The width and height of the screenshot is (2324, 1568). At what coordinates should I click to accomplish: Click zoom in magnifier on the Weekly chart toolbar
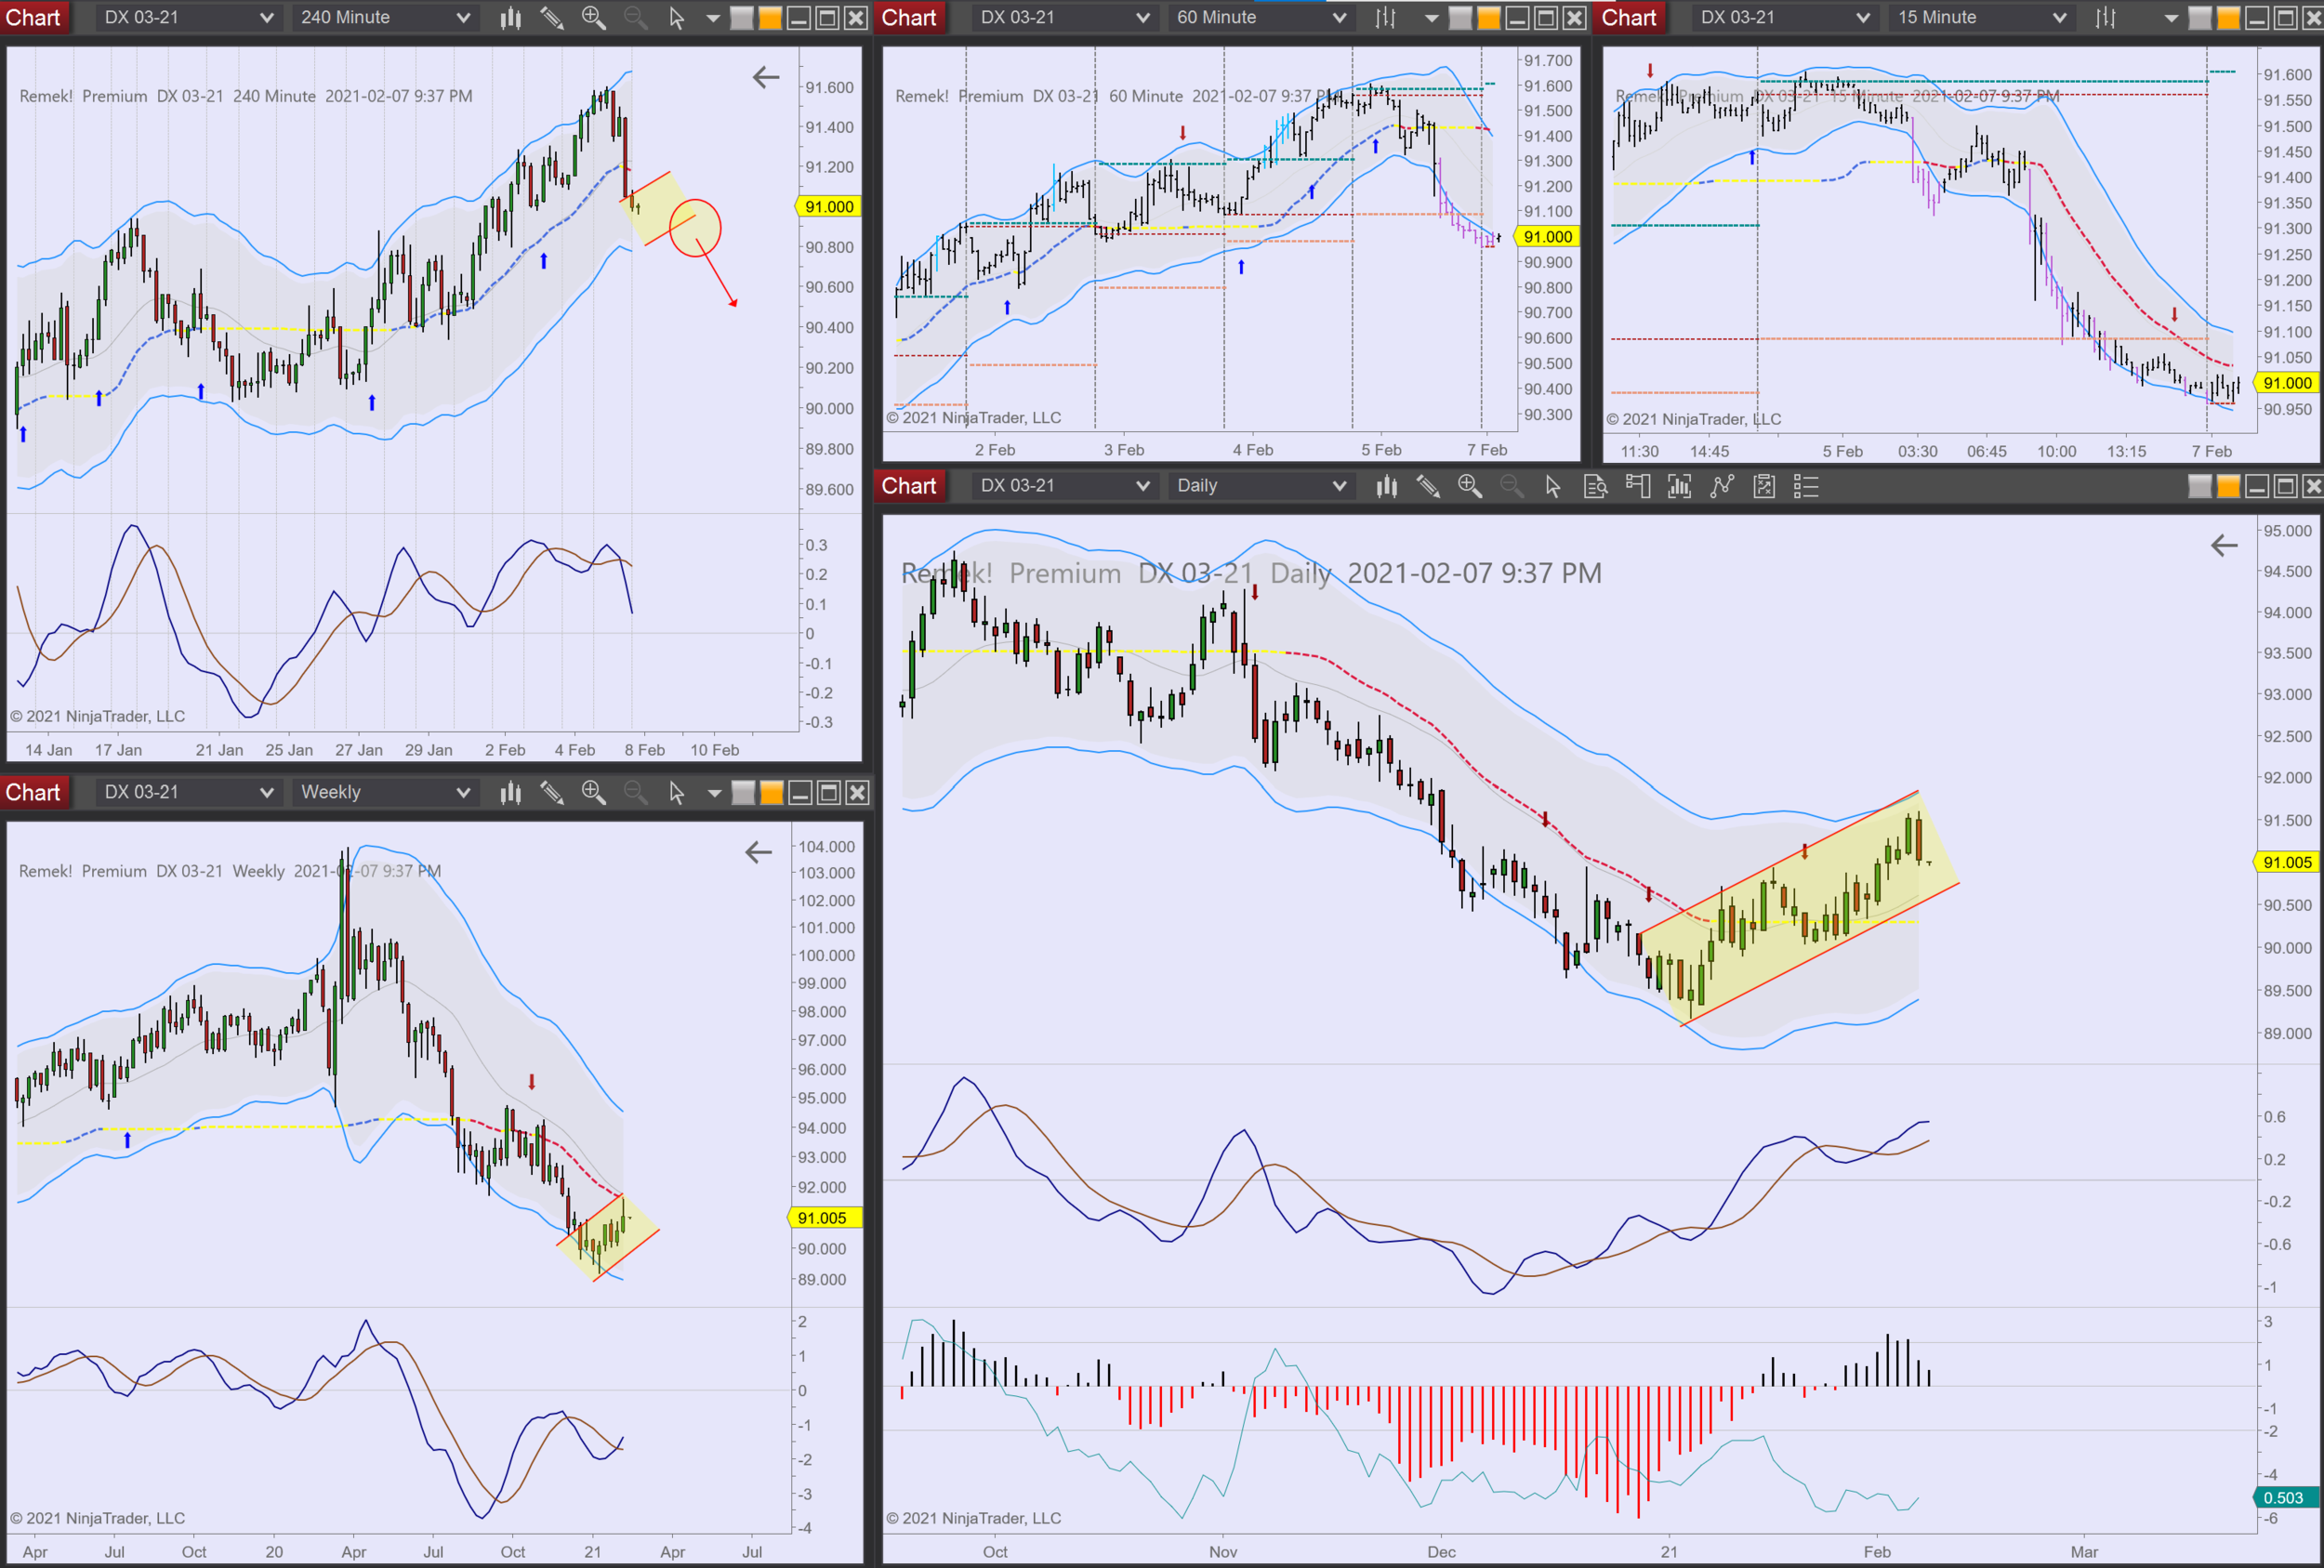coord(593,793)
